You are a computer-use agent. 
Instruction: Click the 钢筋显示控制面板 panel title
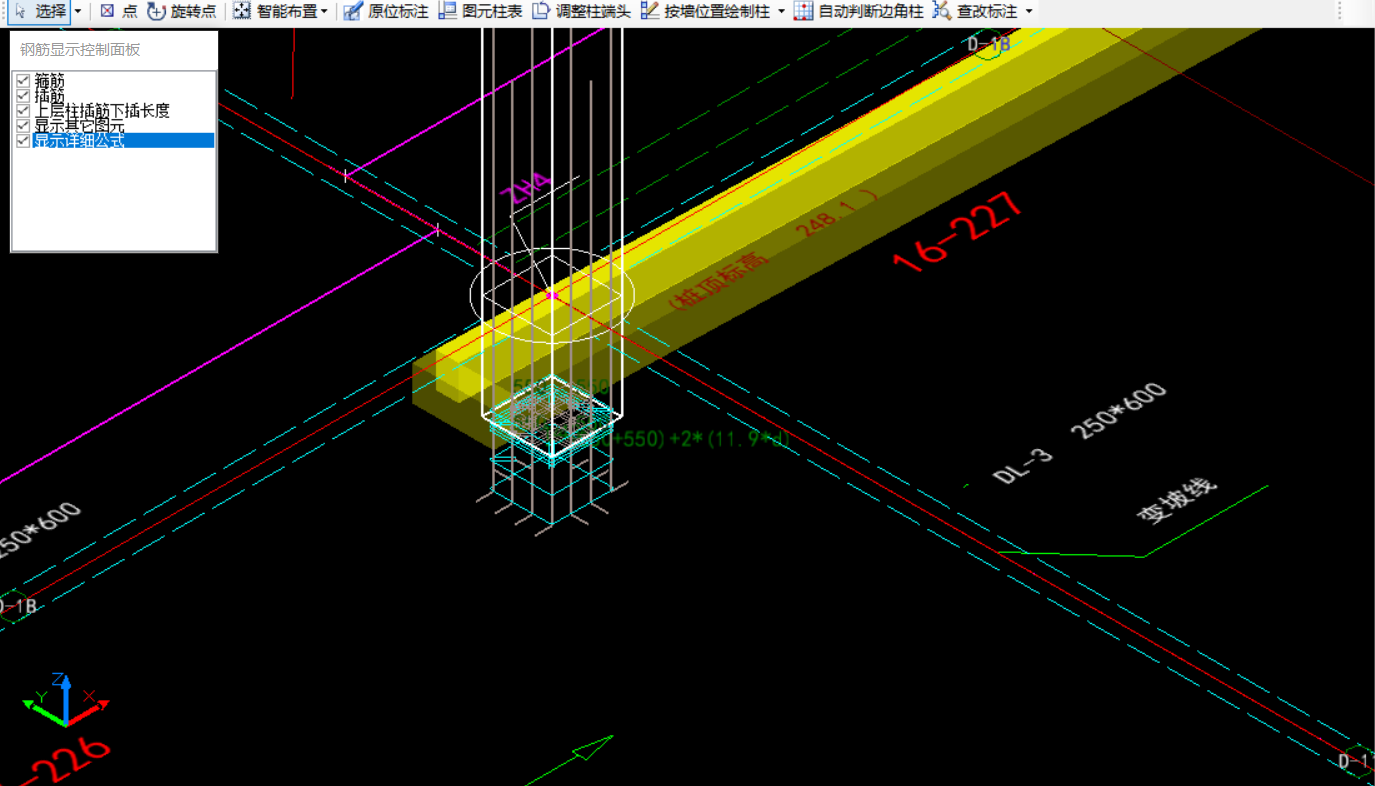[x=80, y=49]
